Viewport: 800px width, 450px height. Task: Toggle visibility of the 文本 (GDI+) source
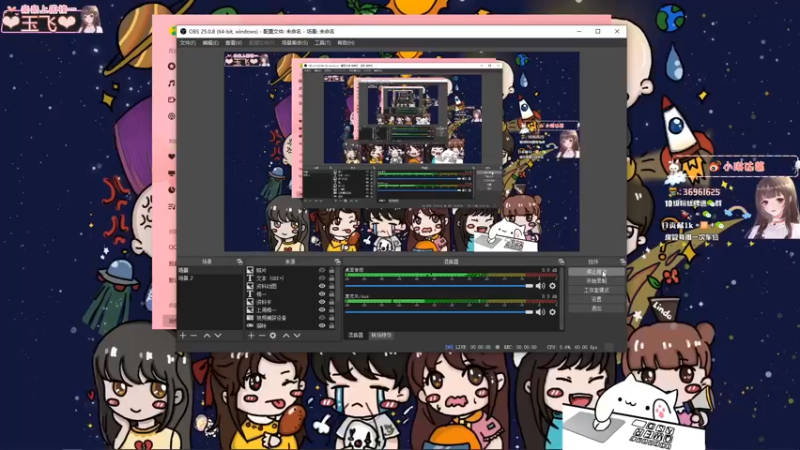click(322, 279)
